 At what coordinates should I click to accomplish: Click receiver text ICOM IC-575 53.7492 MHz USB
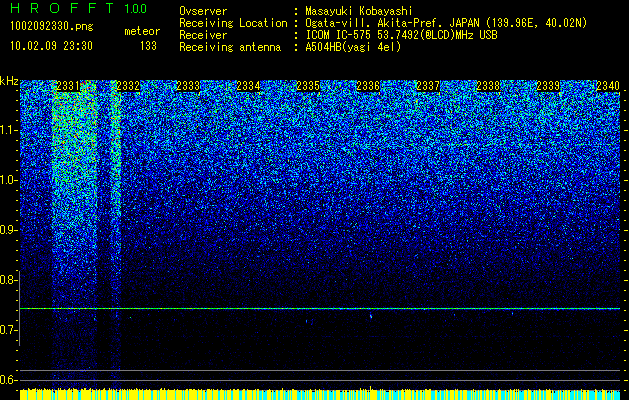coord(402,35)
